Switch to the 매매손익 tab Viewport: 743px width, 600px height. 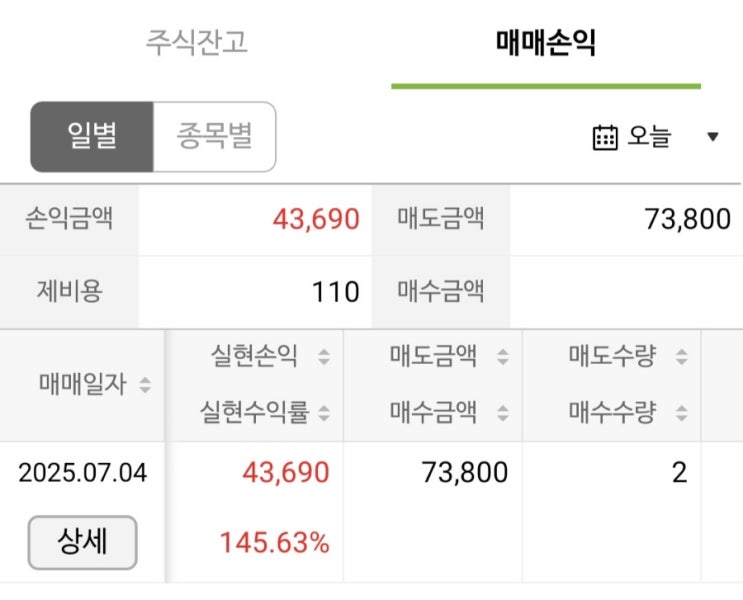click(545, 43)
